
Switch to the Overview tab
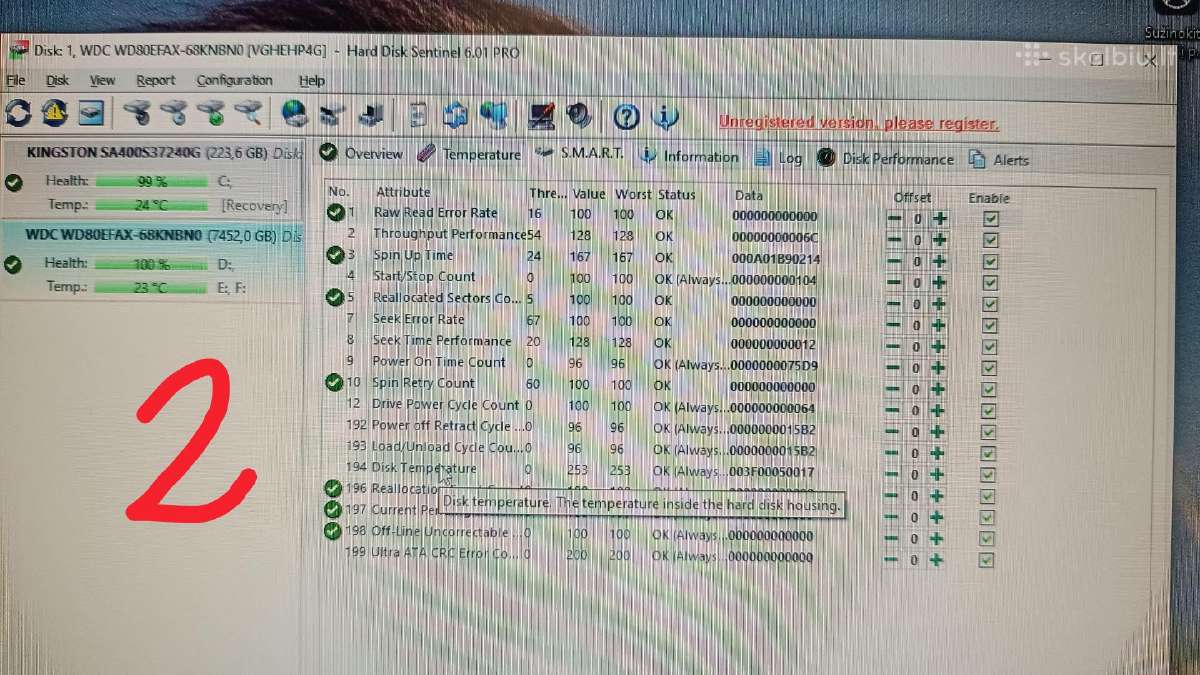click(x=361, y=153)
